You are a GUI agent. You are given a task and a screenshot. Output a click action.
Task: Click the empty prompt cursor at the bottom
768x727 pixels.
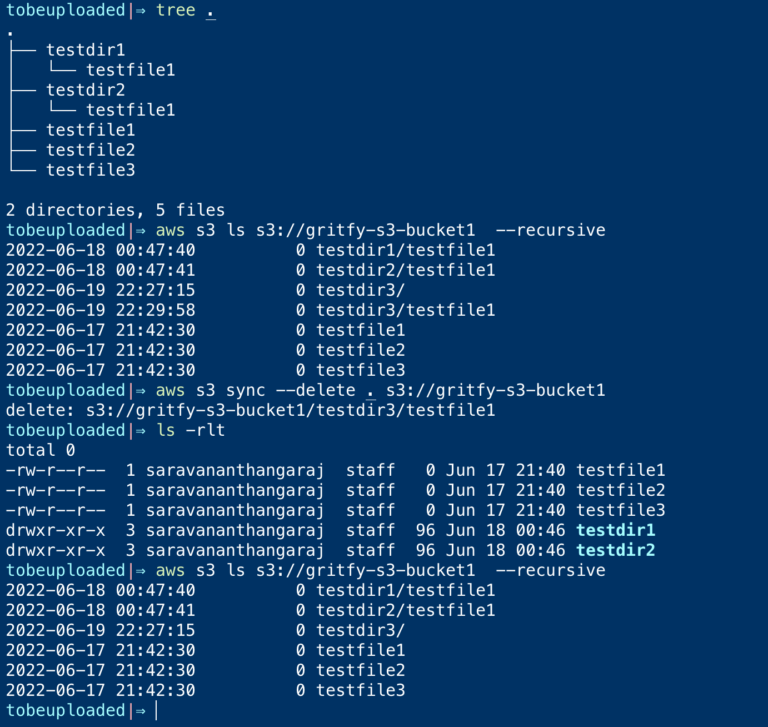click(x=156, y=710)
